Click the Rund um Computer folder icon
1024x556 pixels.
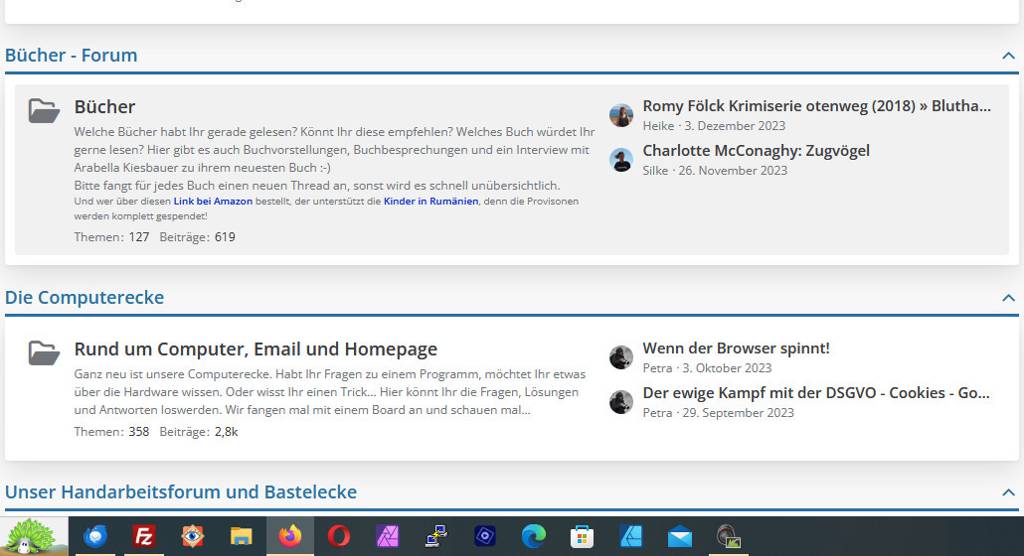click(x=44, y=352)
